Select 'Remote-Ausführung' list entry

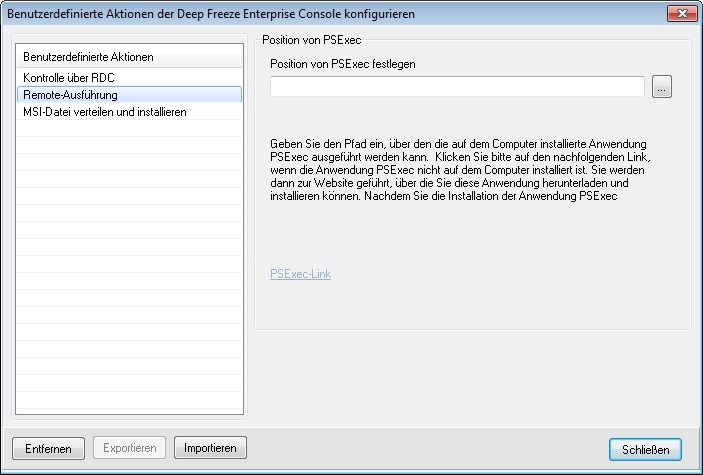[x=129, y=95]
